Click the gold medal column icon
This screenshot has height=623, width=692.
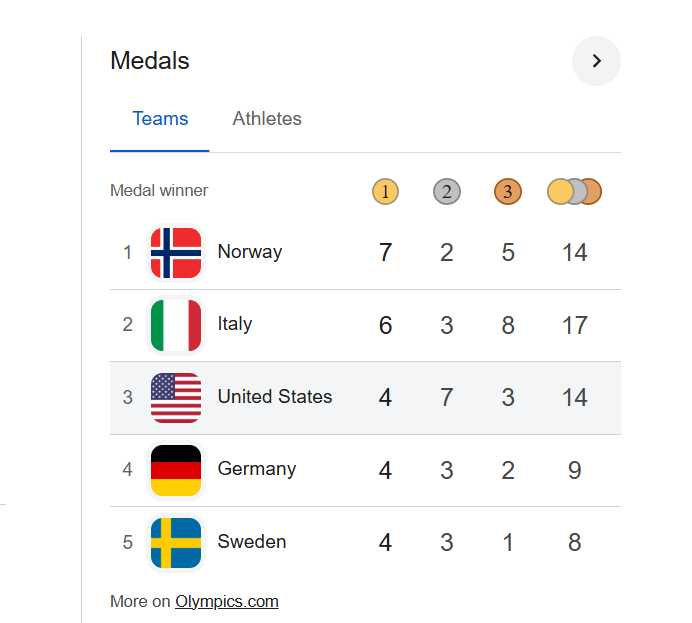[x=385, y=191]
